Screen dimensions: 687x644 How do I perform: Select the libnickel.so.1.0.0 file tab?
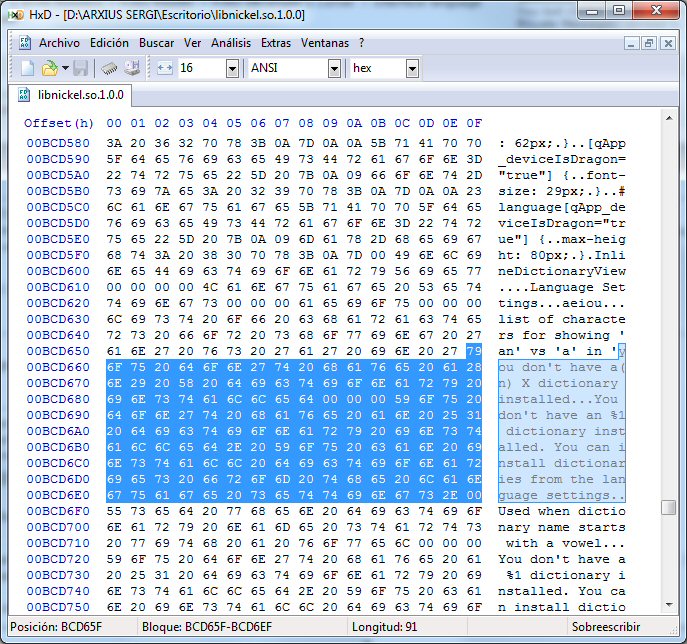(72, 95)
